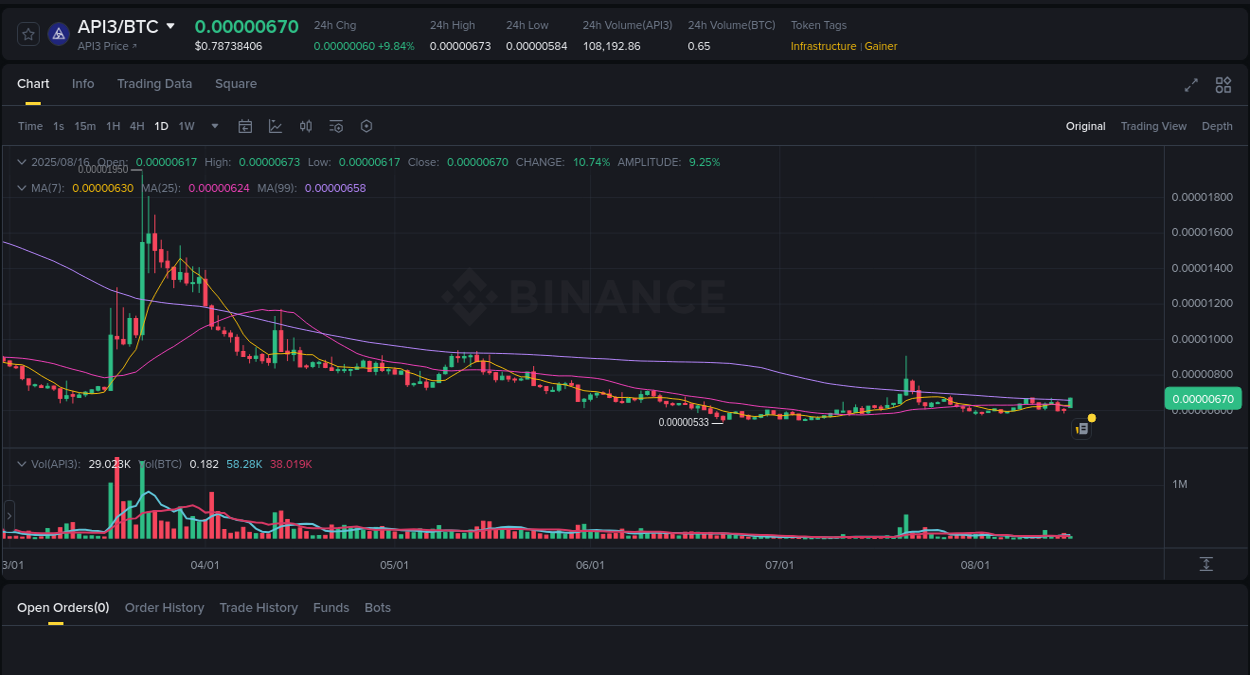Collapse the Vol(API3) panel chevron

tap(20, 463)
